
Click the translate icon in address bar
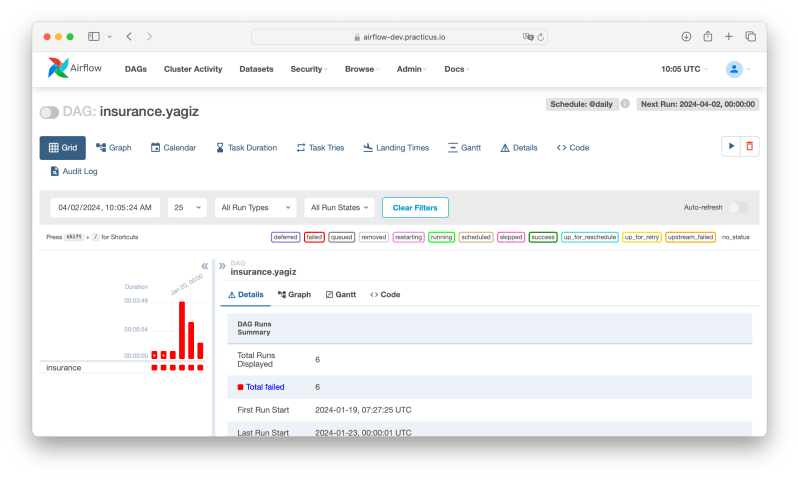click(x=528, y=37)
